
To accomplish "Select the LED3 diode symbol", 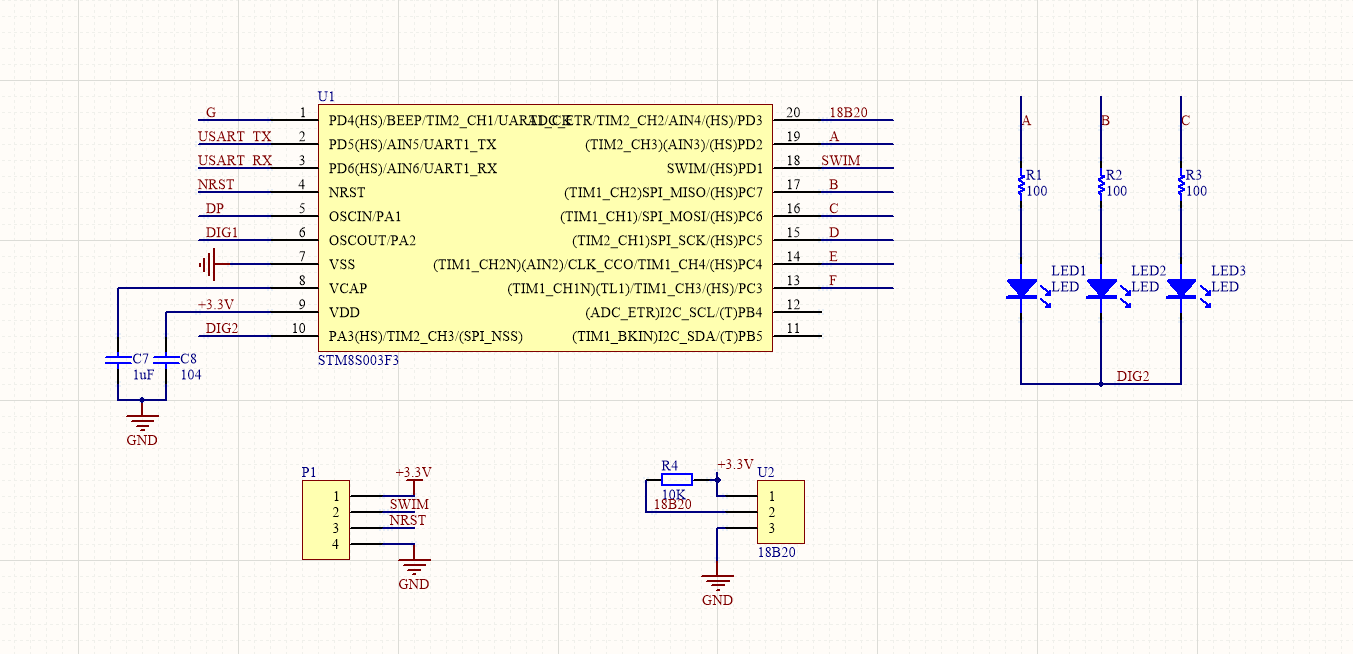I will pyautogui.click(x=1180, y=290).
